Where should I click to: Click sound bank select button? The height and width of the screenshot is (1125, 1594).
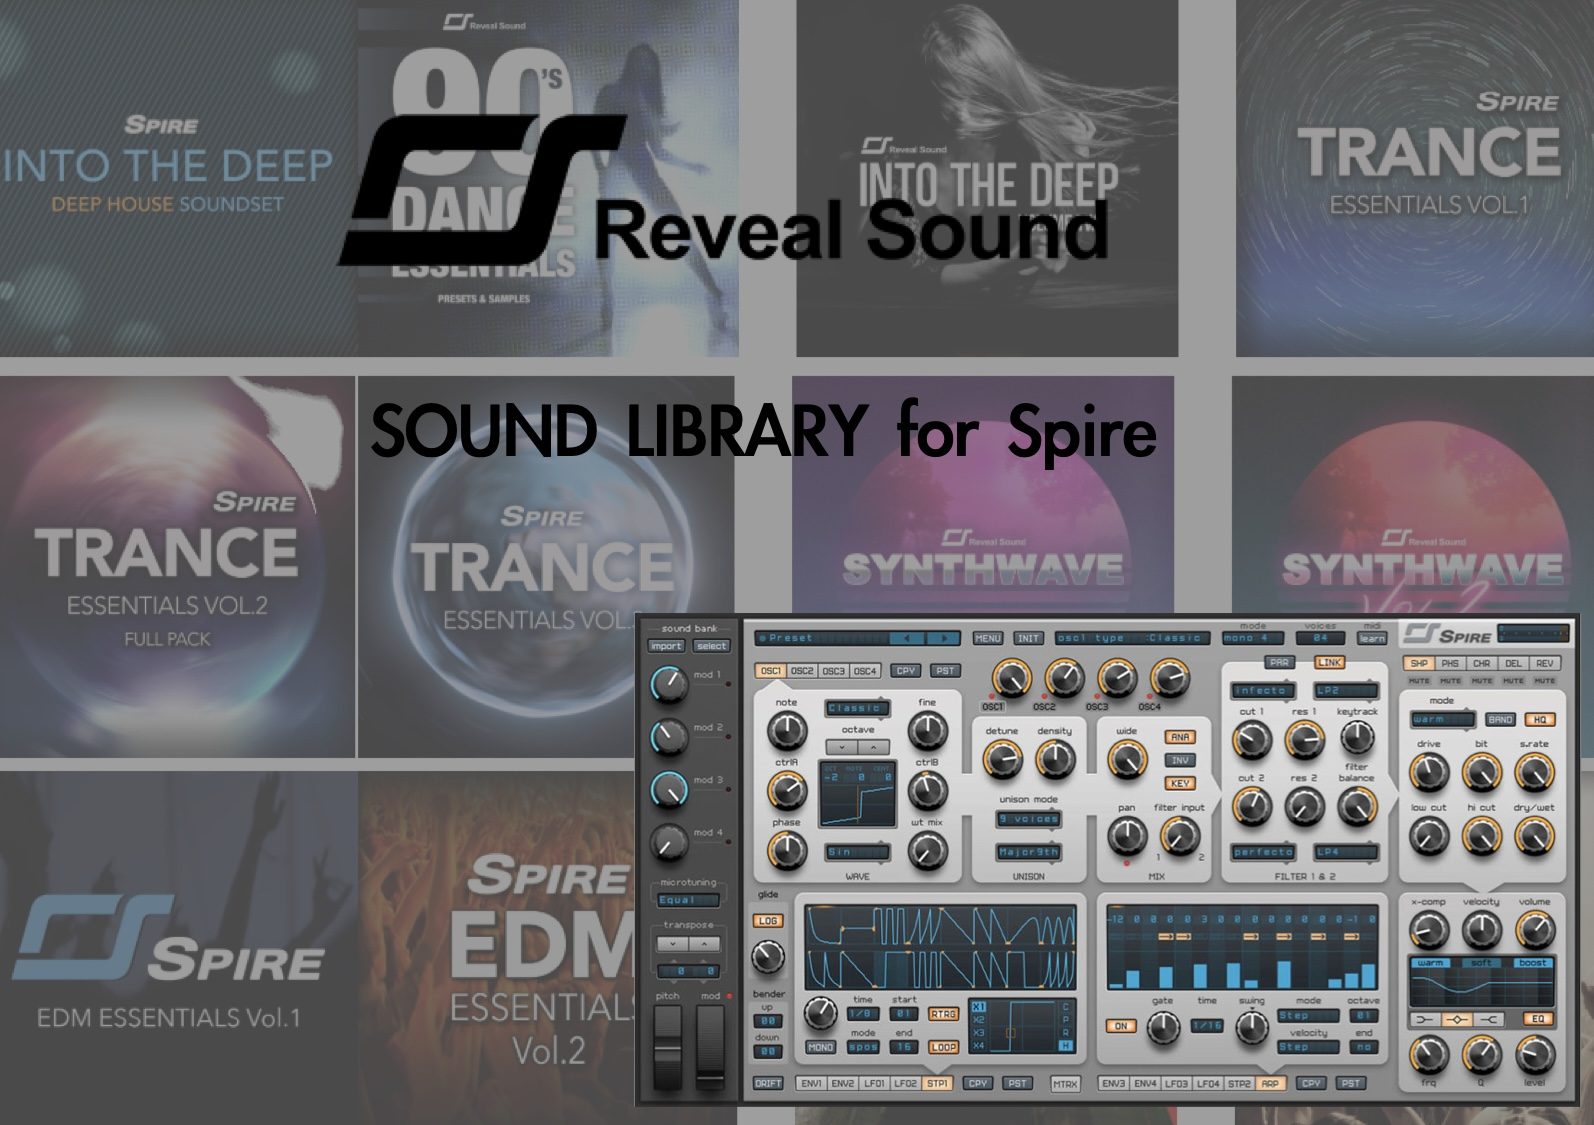(712, 646)
